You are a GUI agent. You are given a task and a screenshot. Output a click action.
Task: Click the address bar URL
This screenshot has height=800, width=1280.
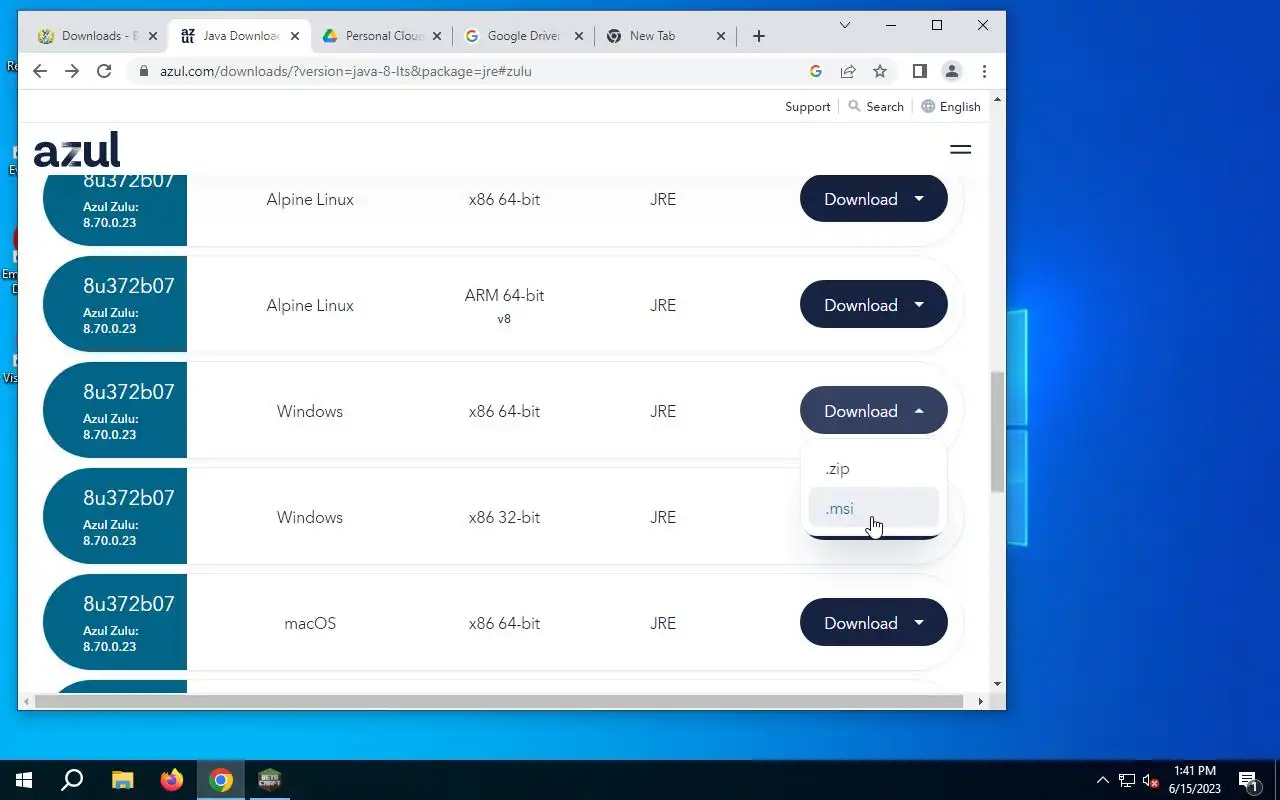345,71
